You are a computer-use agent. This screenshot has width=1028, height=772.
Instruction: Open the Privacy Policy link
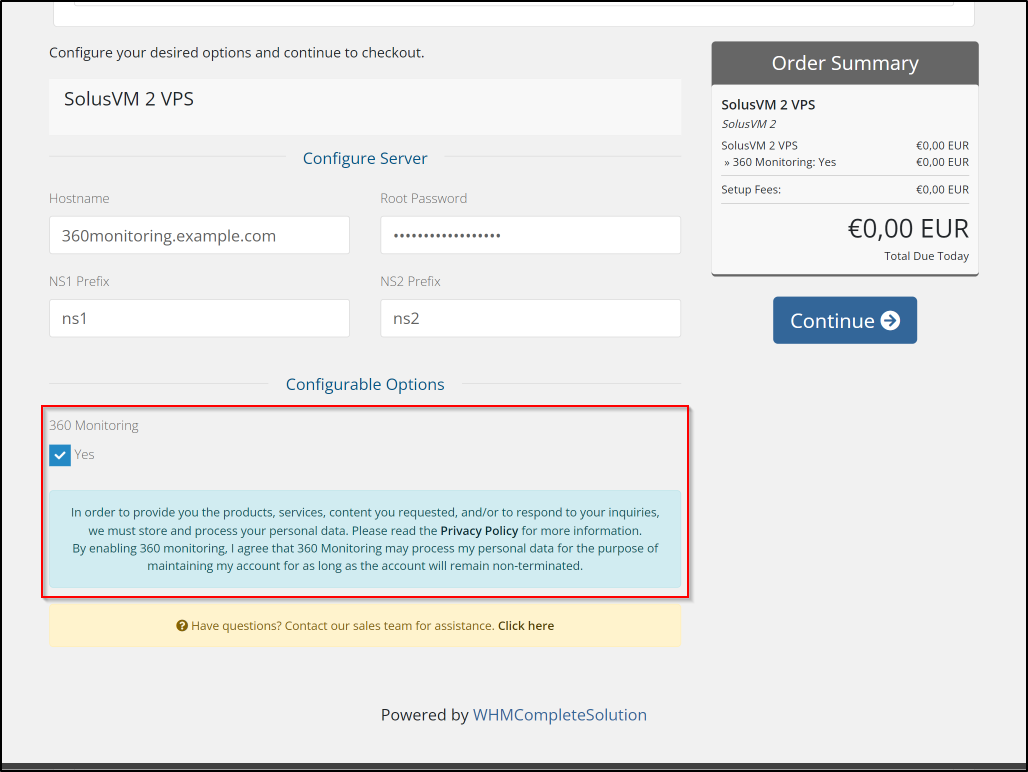click(x=479, y=531)
